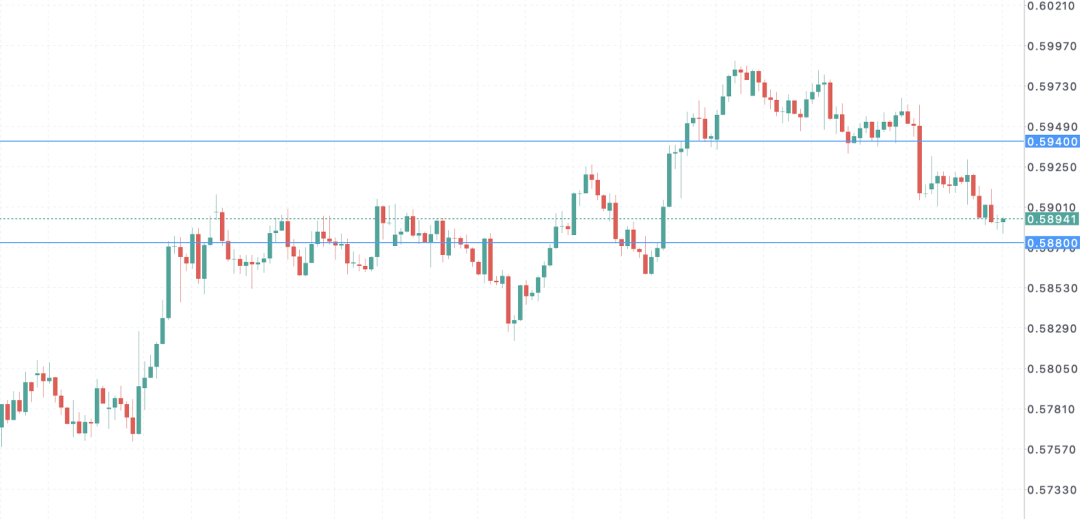1080x519 pixels.
Task: Click the 0.58050 price axis label
Action: [x=1052, y=370]
